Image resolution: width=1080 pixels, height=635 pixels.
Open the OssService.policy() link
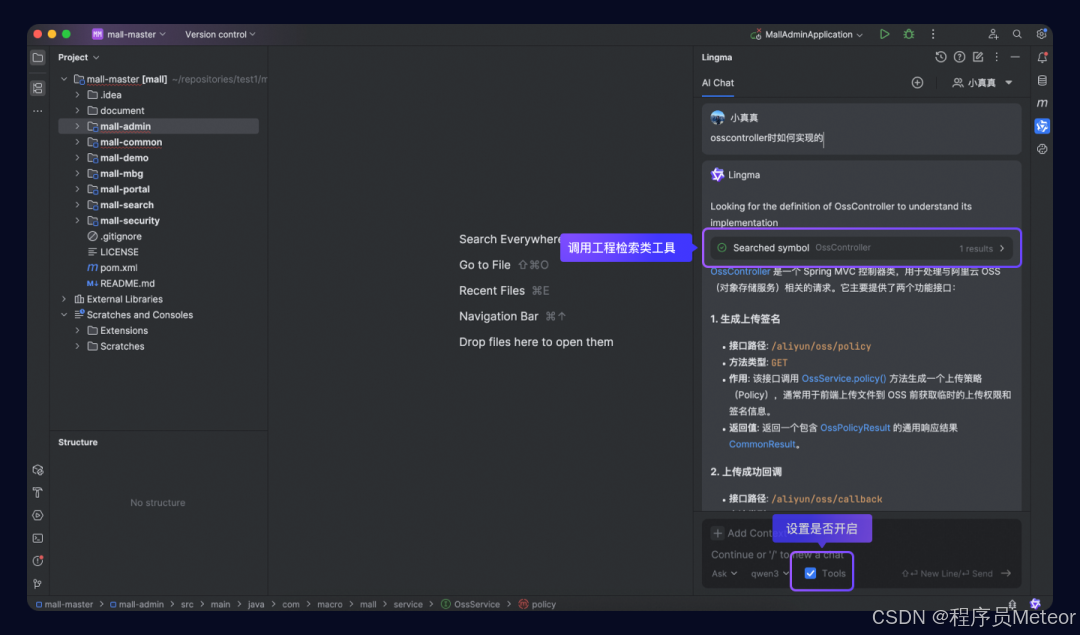pos(844,378)
